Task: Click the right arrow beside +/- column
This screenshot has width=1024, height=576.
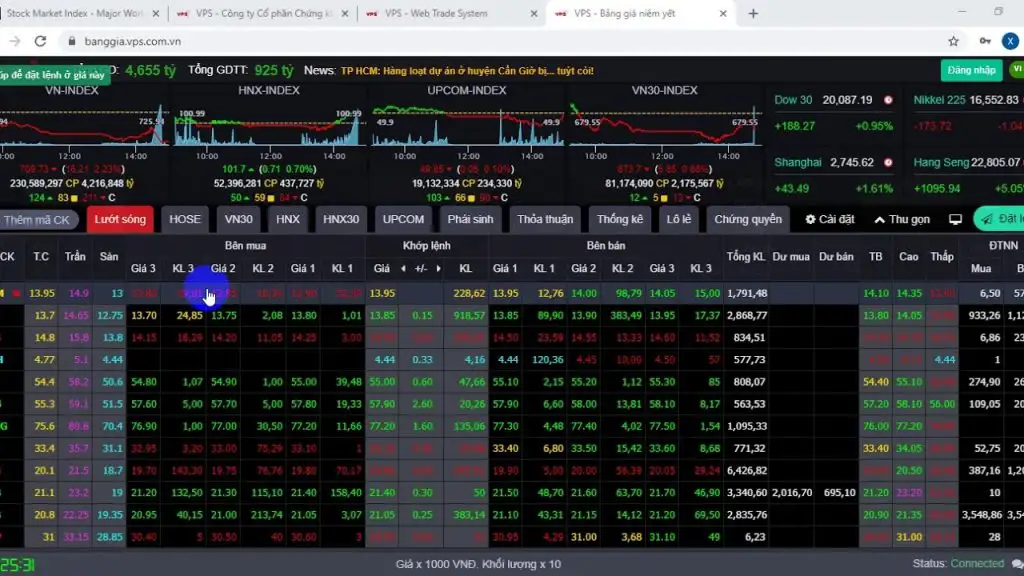Action: 440,269
